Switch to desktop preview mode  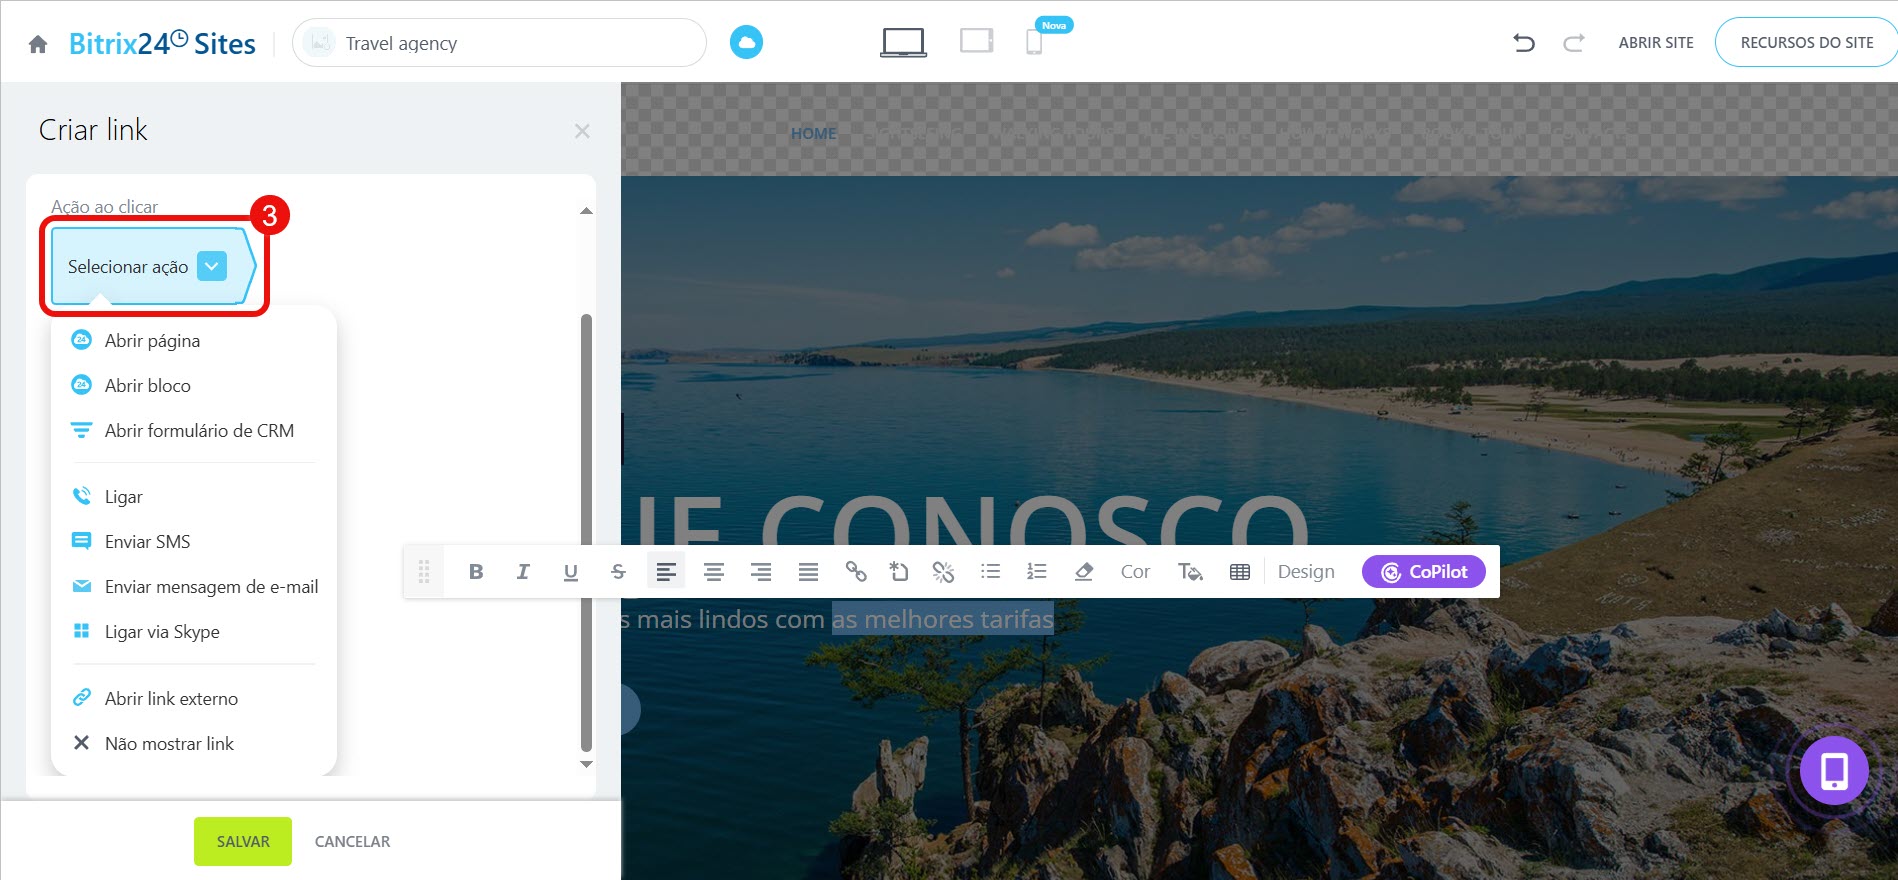point(903,42)
